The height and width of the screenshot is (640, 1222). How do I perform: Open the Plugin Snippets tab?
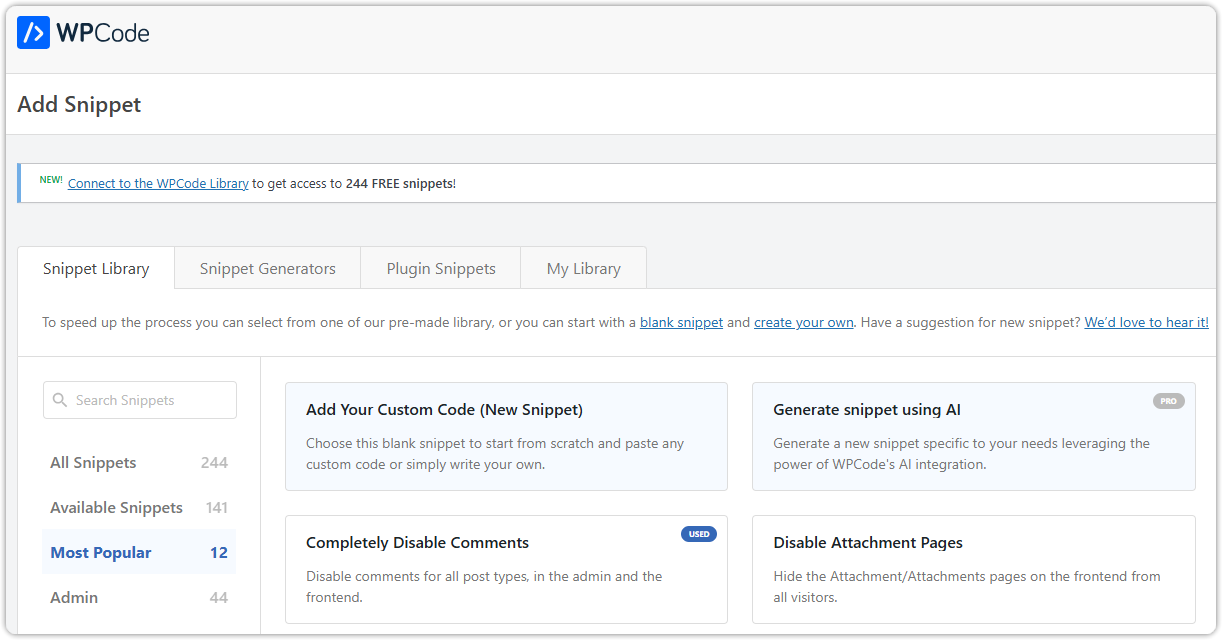click(441, 268)
